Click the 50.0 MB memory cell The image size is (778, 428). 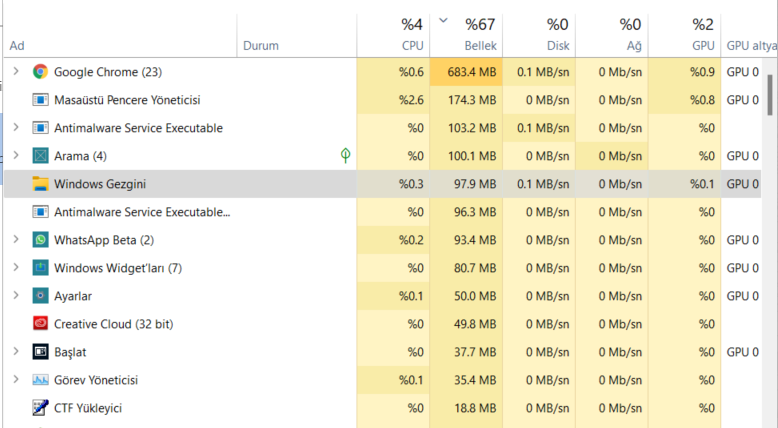[x=466, y=296]
